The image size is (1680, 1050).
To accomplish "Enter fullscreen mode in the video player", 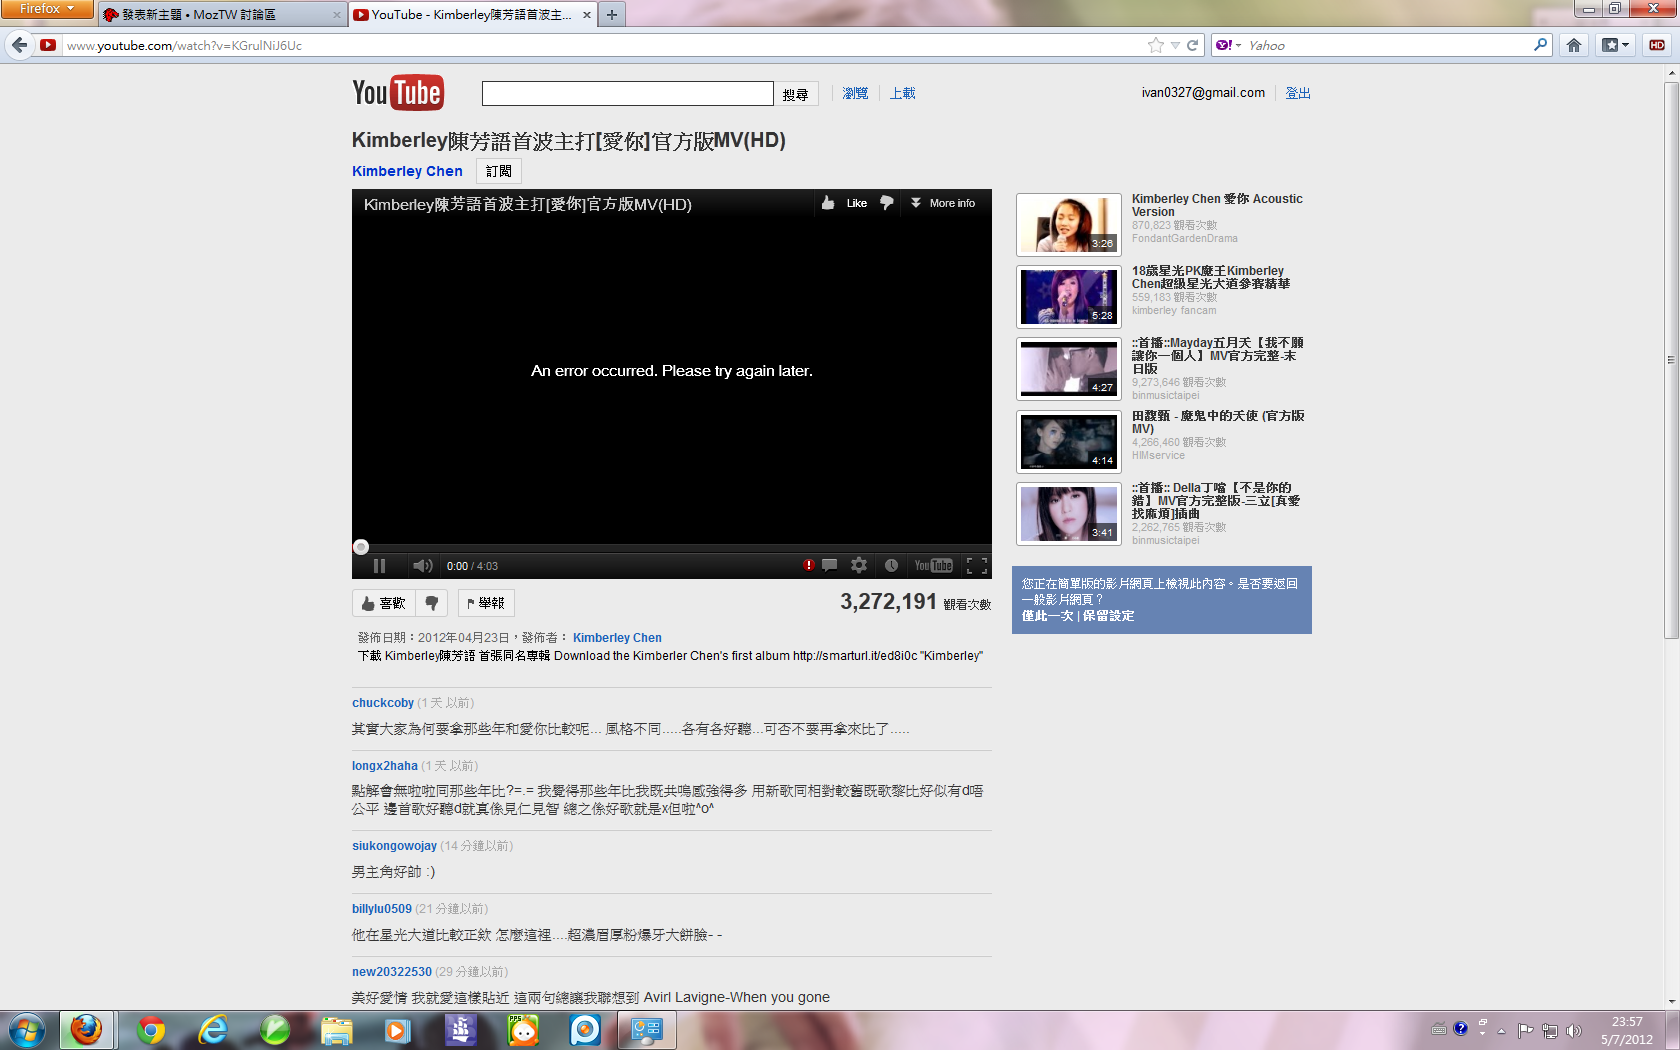I will coord(977,566).
